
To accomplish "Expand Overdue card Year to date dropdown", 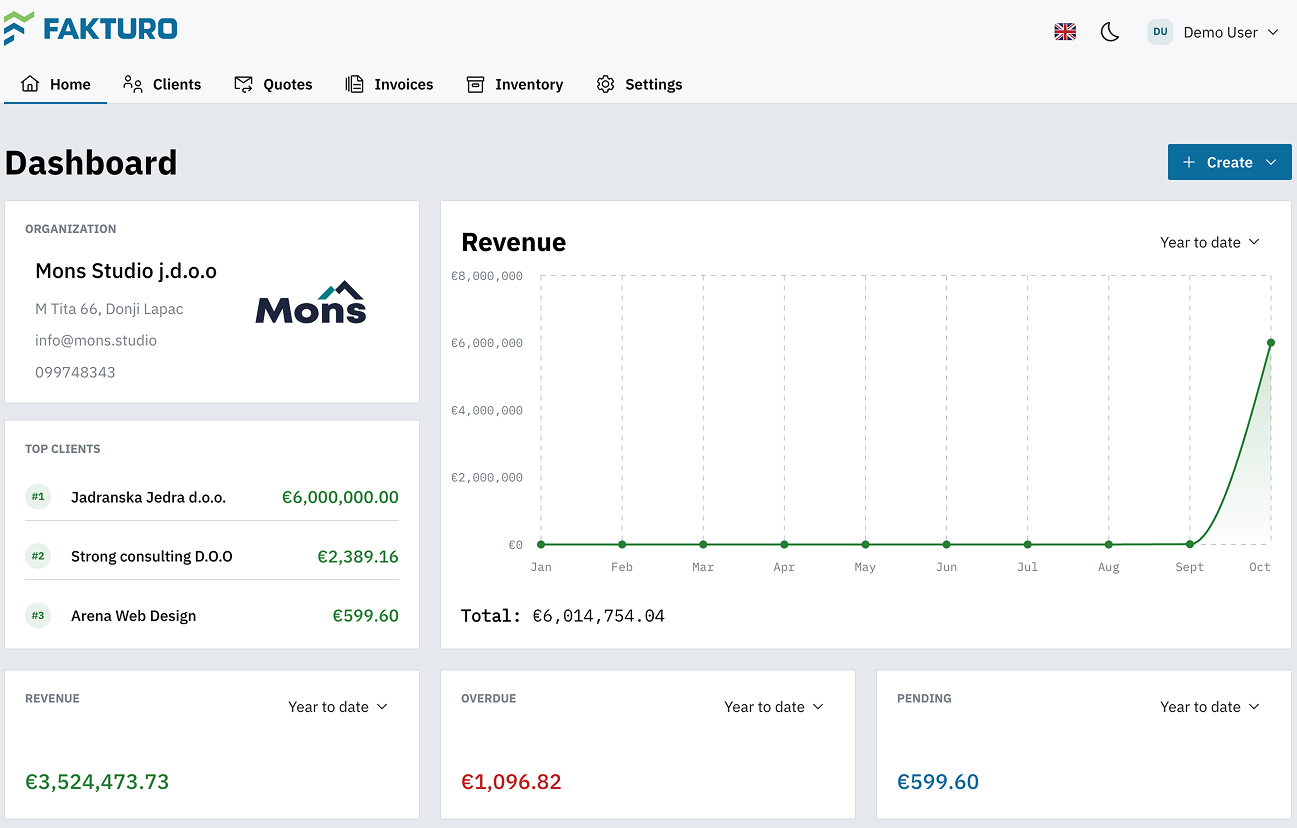I will pyautogui.click(x=773, y=707).
